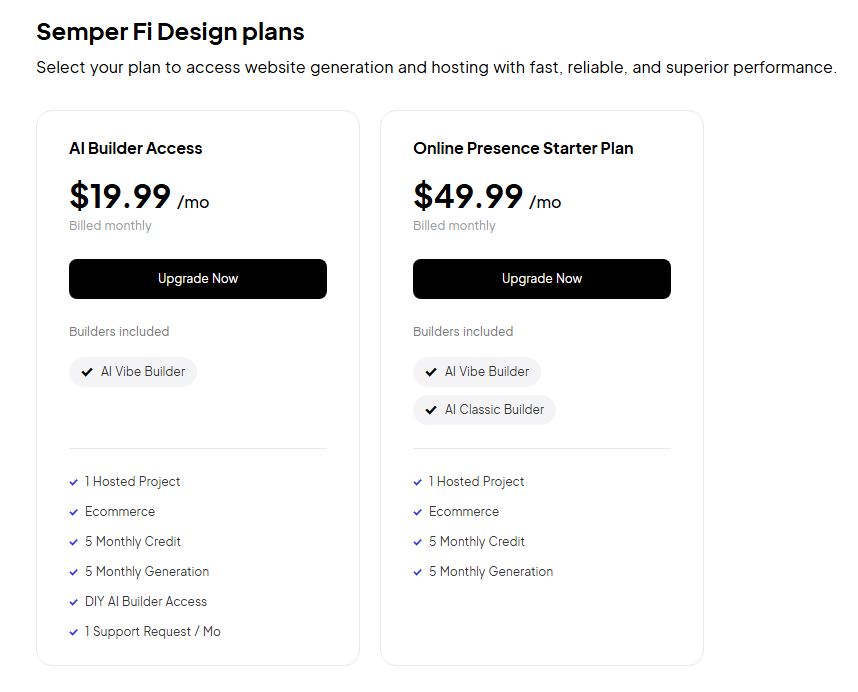Image resolution: width=858 pixels, height=692 pixels.
Task: Click Upgrade Now for Online Presence Starter Plan
Action: tap(541, 279)
